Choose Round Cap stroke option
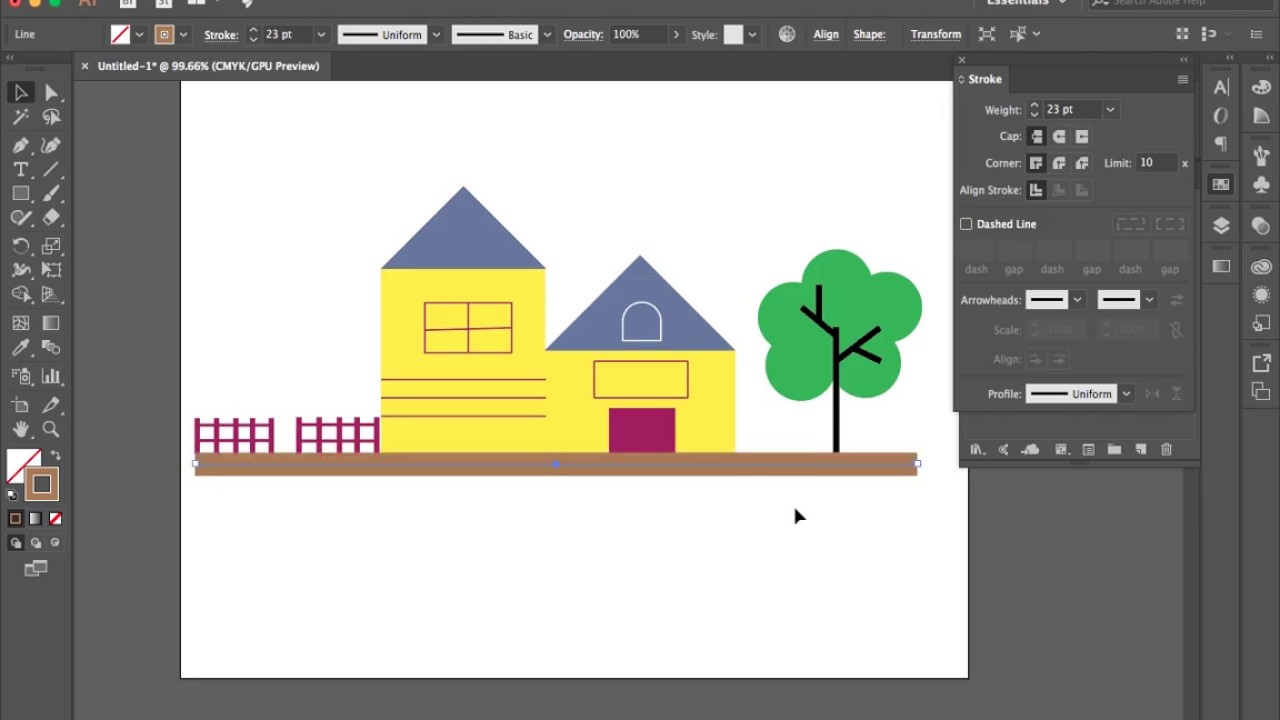Viewport: 1280px width, 720px height. [1059, 136]
